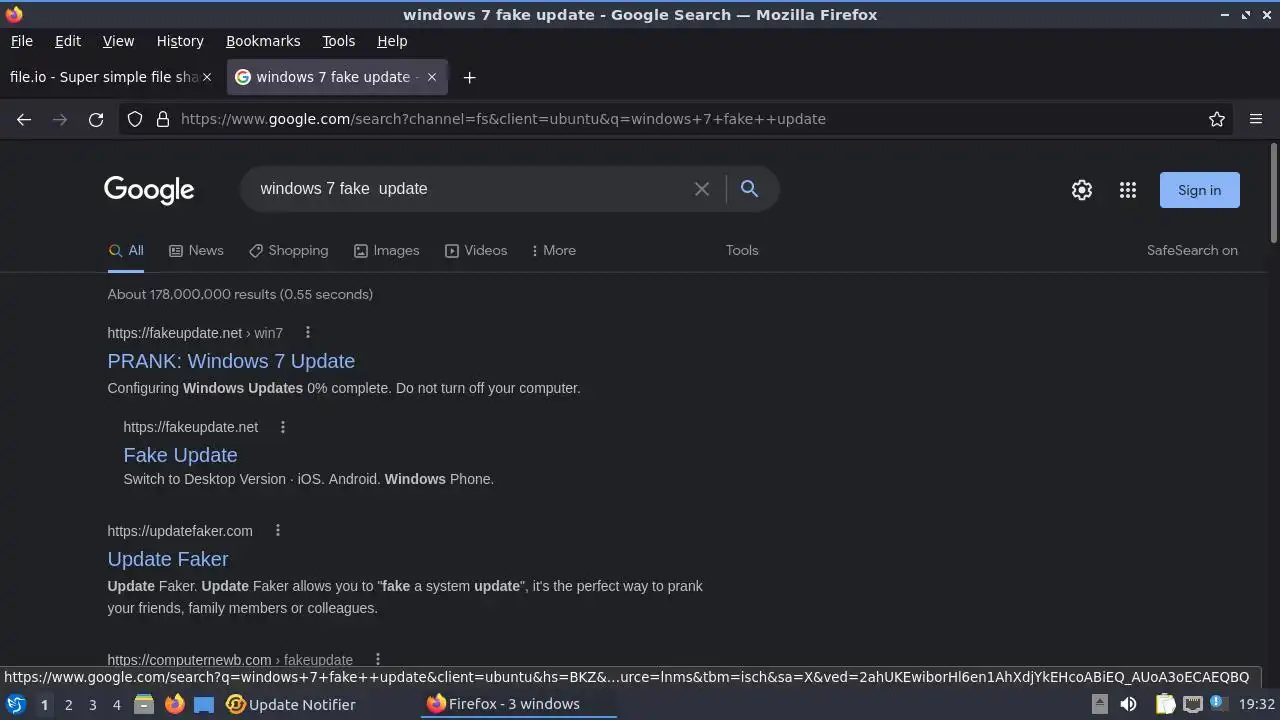This screenshot has height=720, width=1280.
Task: Clear the Google search box text
Action: [702, 189]
